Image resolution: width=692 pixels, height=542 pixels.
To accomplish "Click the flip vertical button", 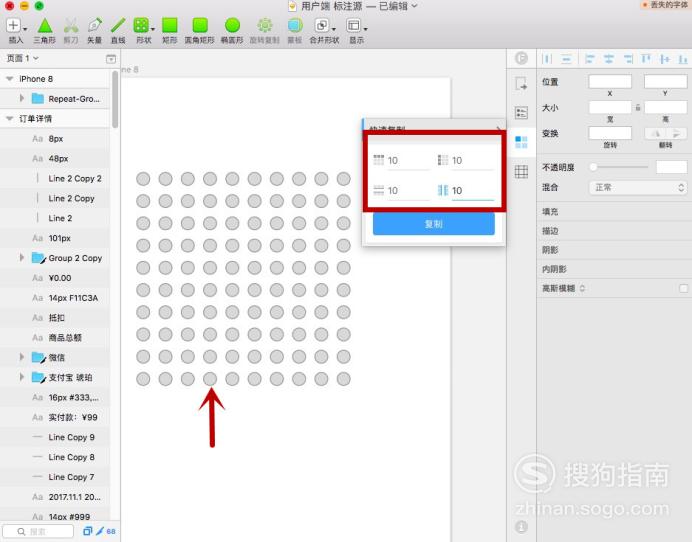I will pos(677,133).
